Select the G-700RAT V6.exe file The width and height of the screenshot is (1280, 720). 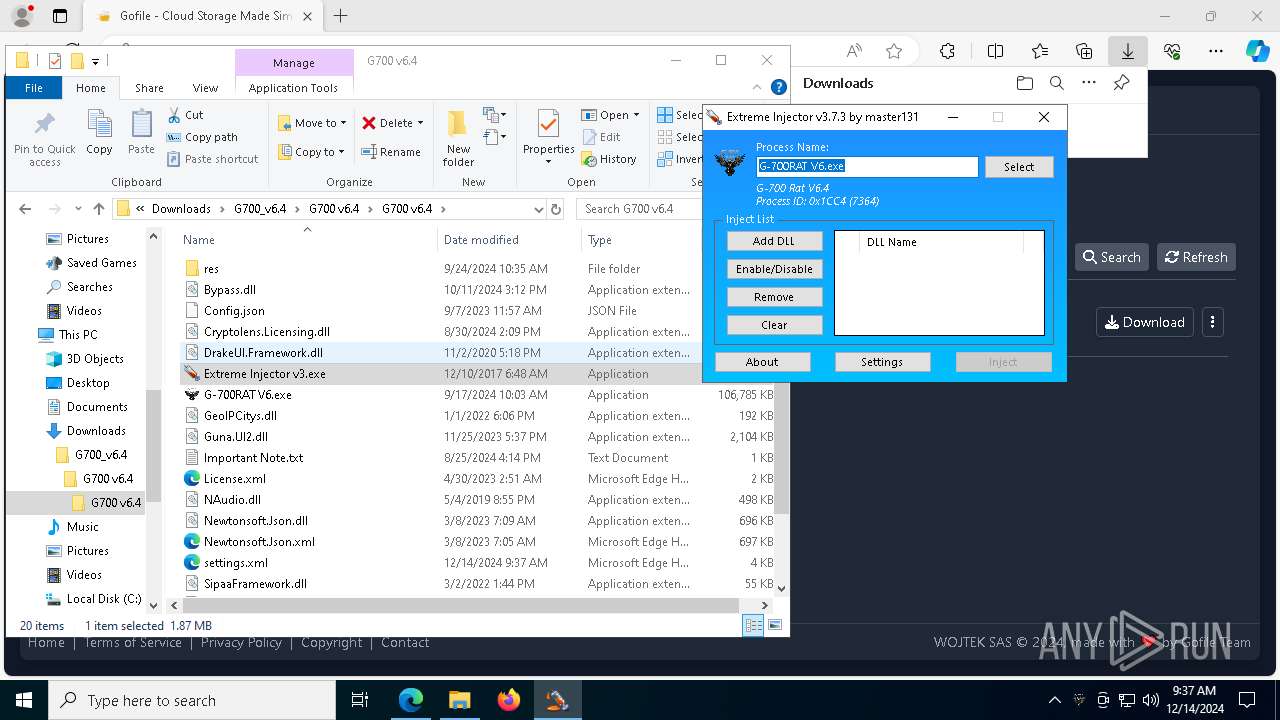click(x=247, y=395)
